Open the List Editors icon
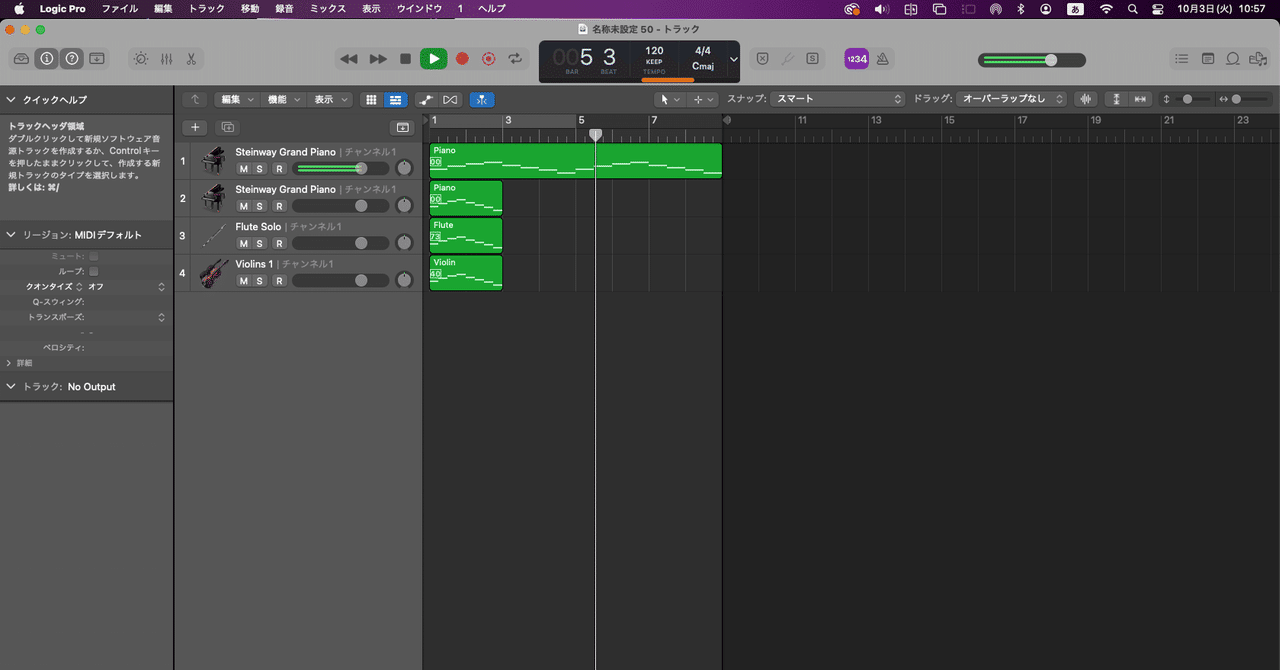Viewport: 1280px width, 670px height. (x=1182, y=59)
